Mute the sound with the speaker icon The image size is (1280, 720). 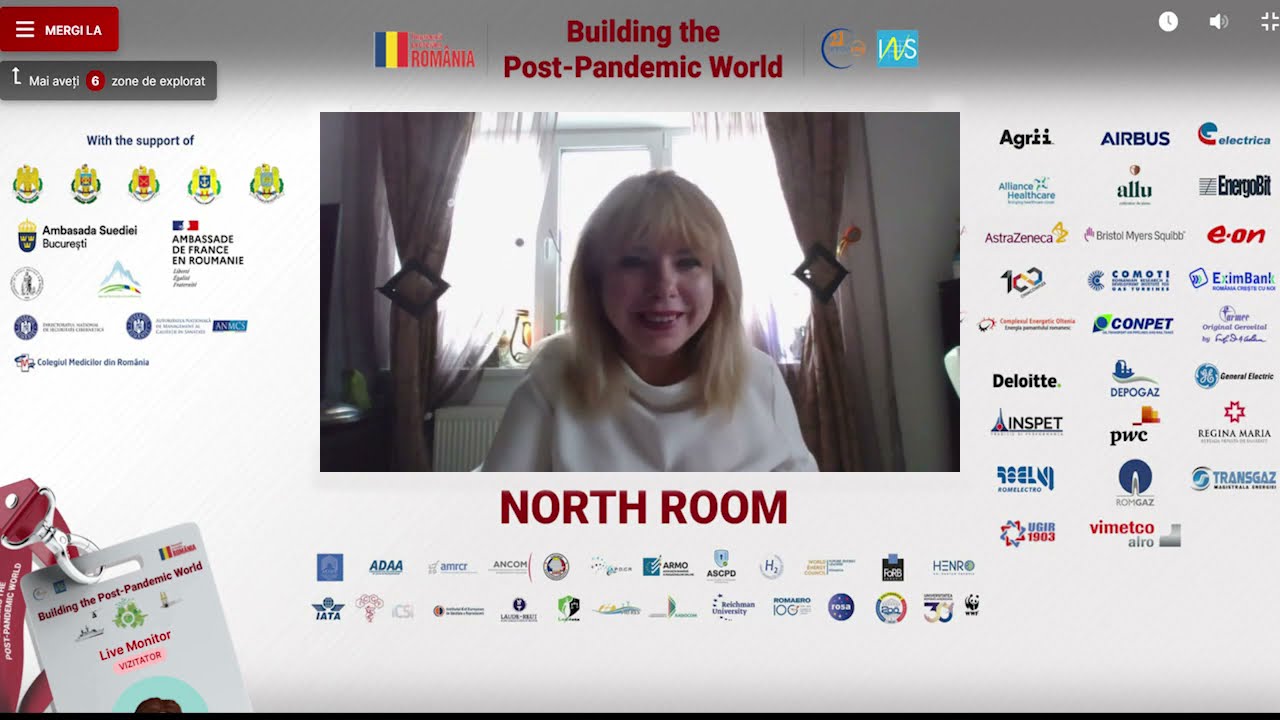pyautogui.click(x=1218, y=22)
